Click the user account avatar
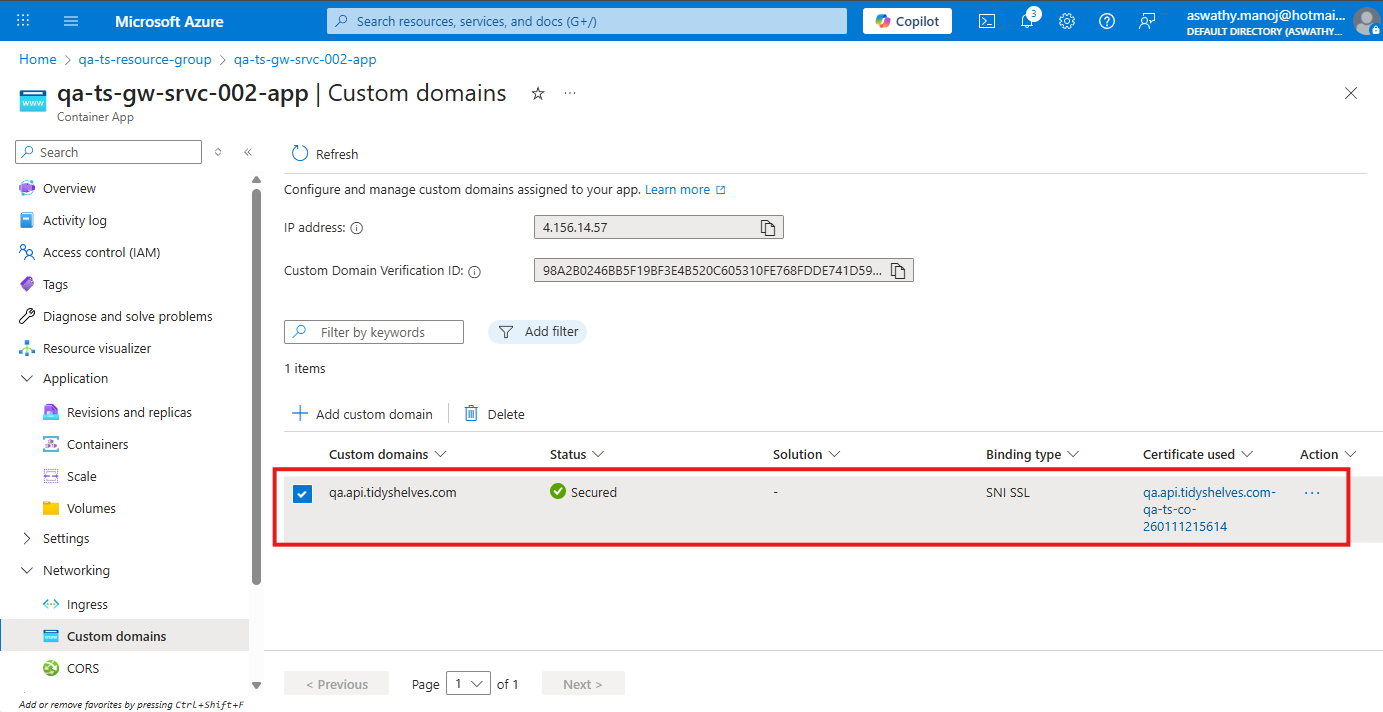Image resolution: width=1383 pixels, height=712 pixels. click(x=1365, y=21)
